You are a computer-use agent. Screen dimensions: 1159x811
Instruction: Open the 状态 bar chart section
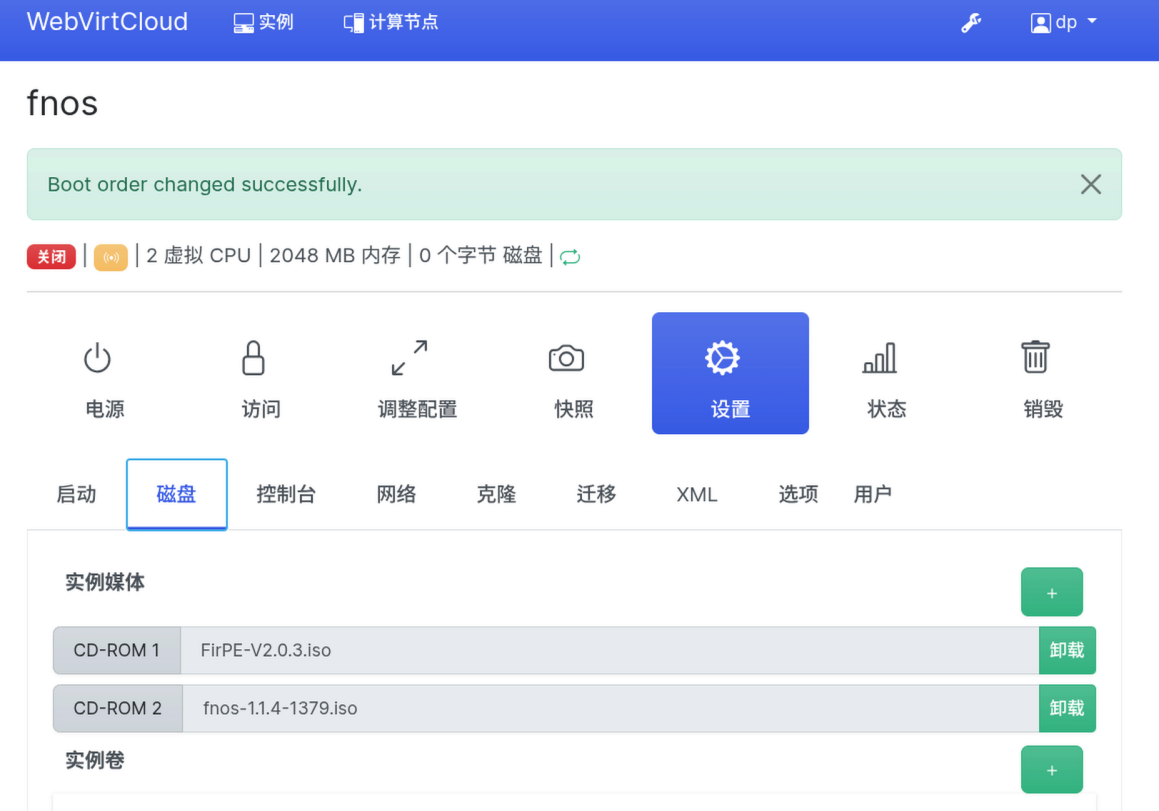[x=886, y=373]
